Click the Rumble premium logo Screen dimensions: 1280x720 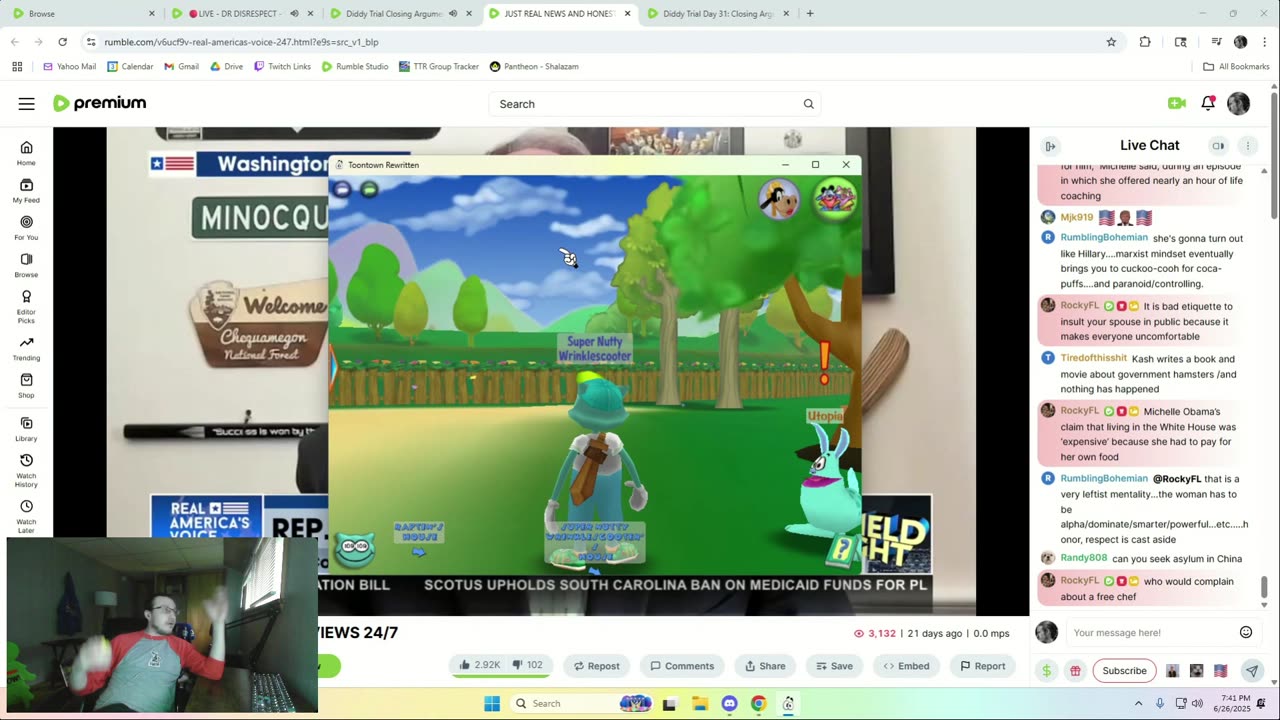pyautogui.click(x=99, y=103)
